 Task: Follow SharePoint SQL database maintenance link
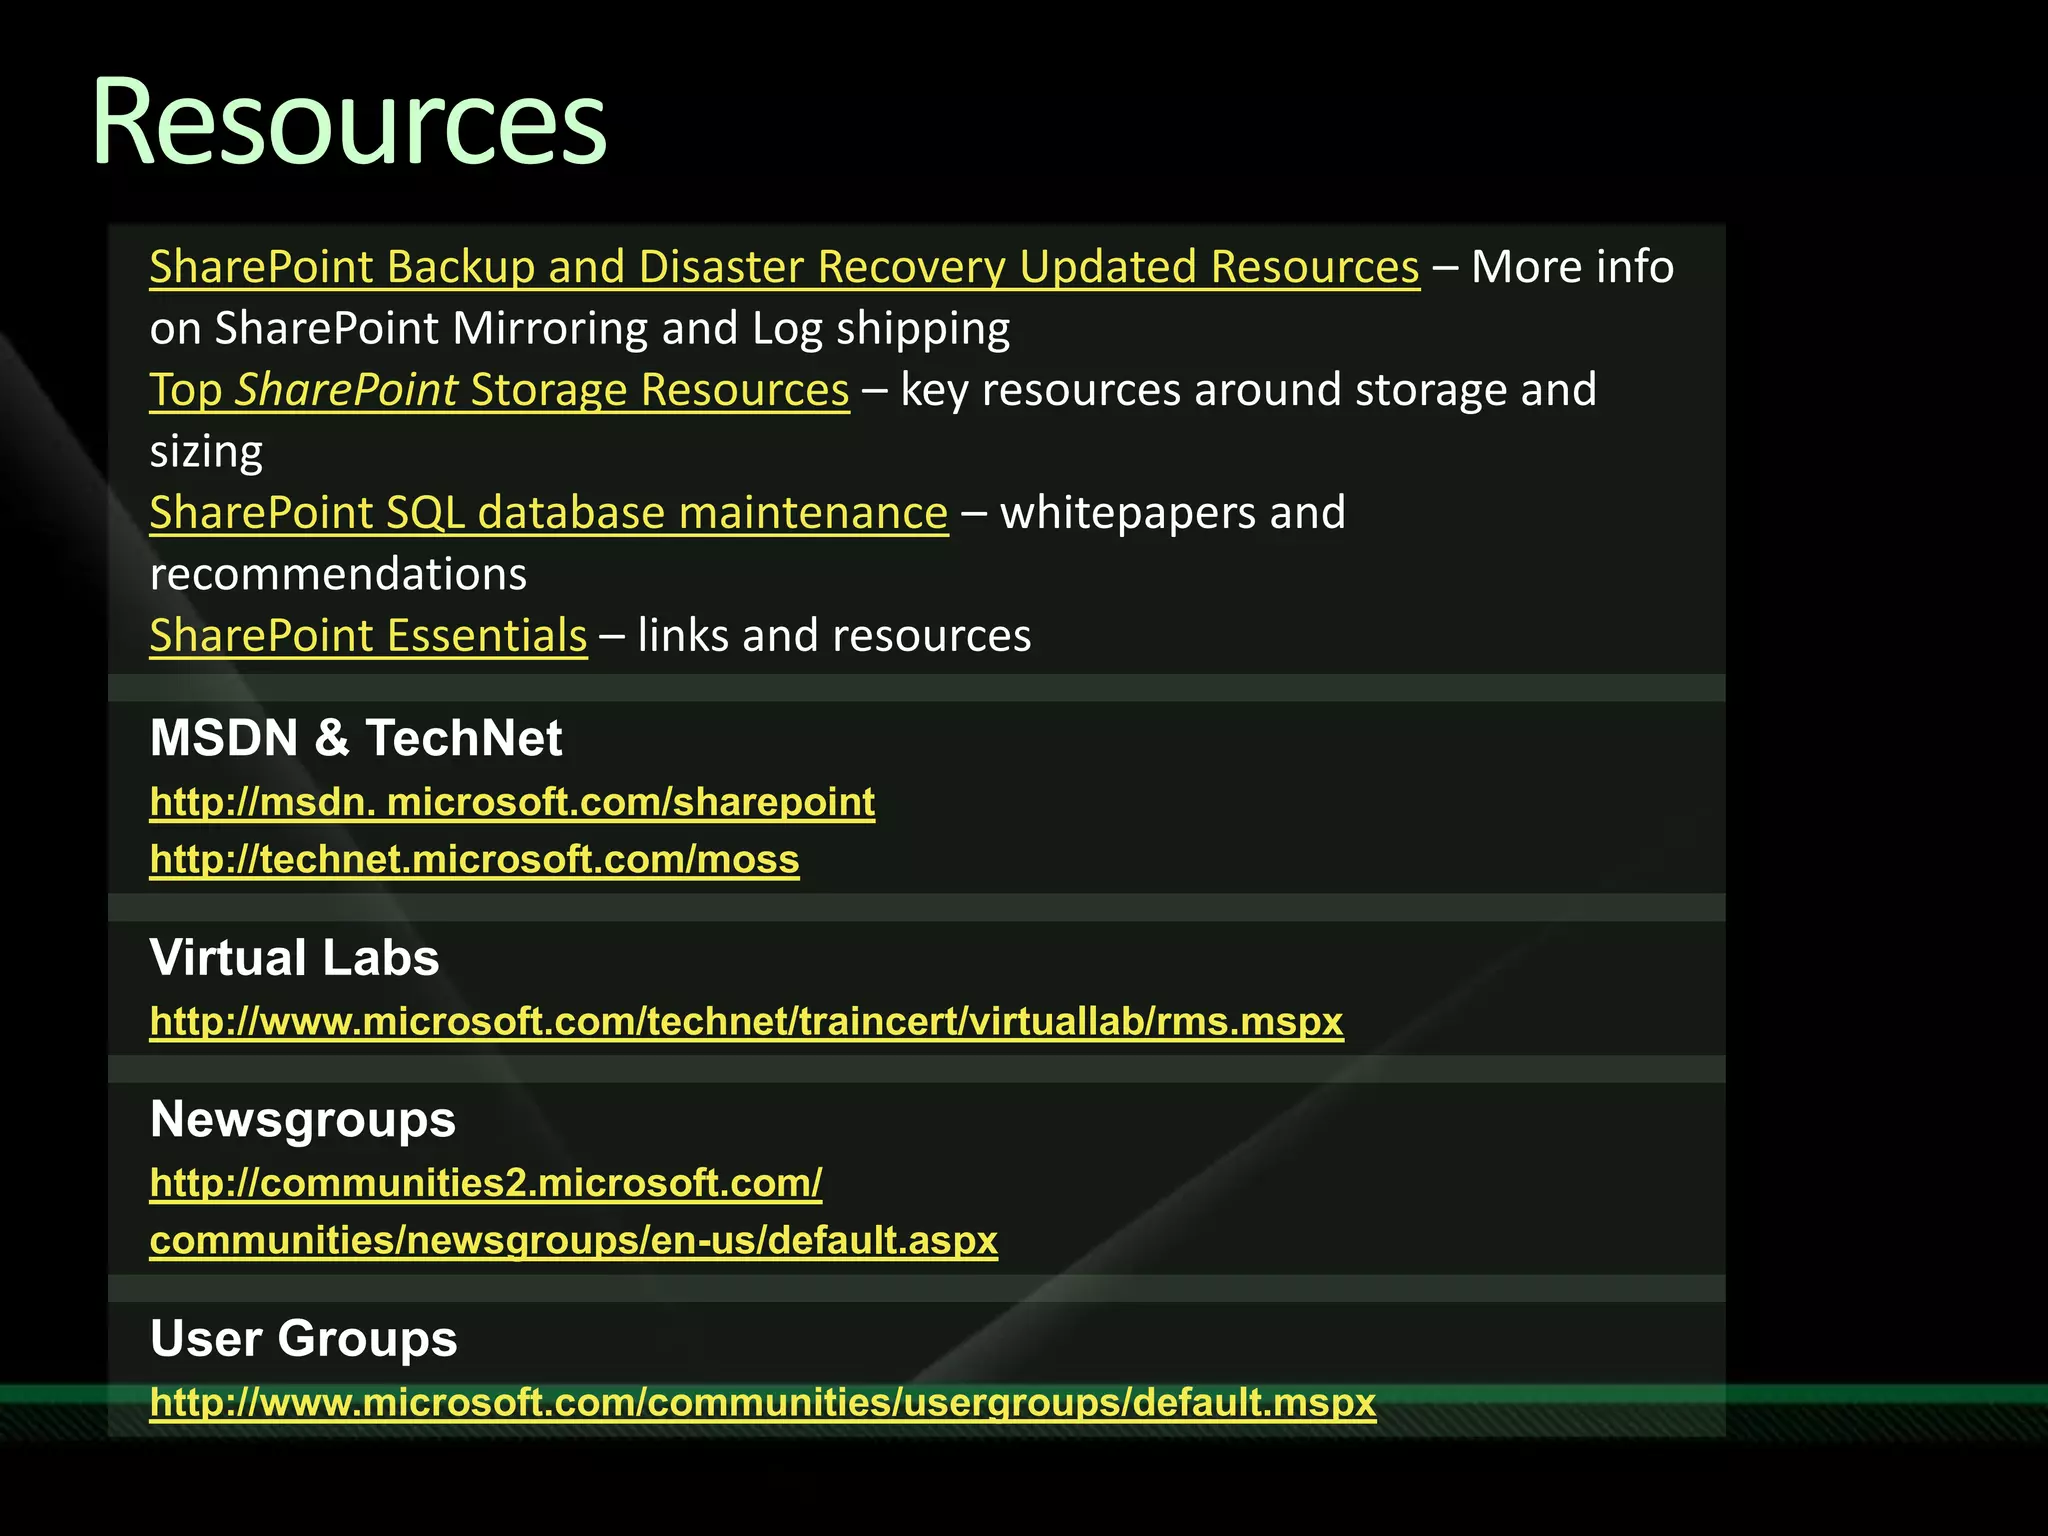point(549,514)
